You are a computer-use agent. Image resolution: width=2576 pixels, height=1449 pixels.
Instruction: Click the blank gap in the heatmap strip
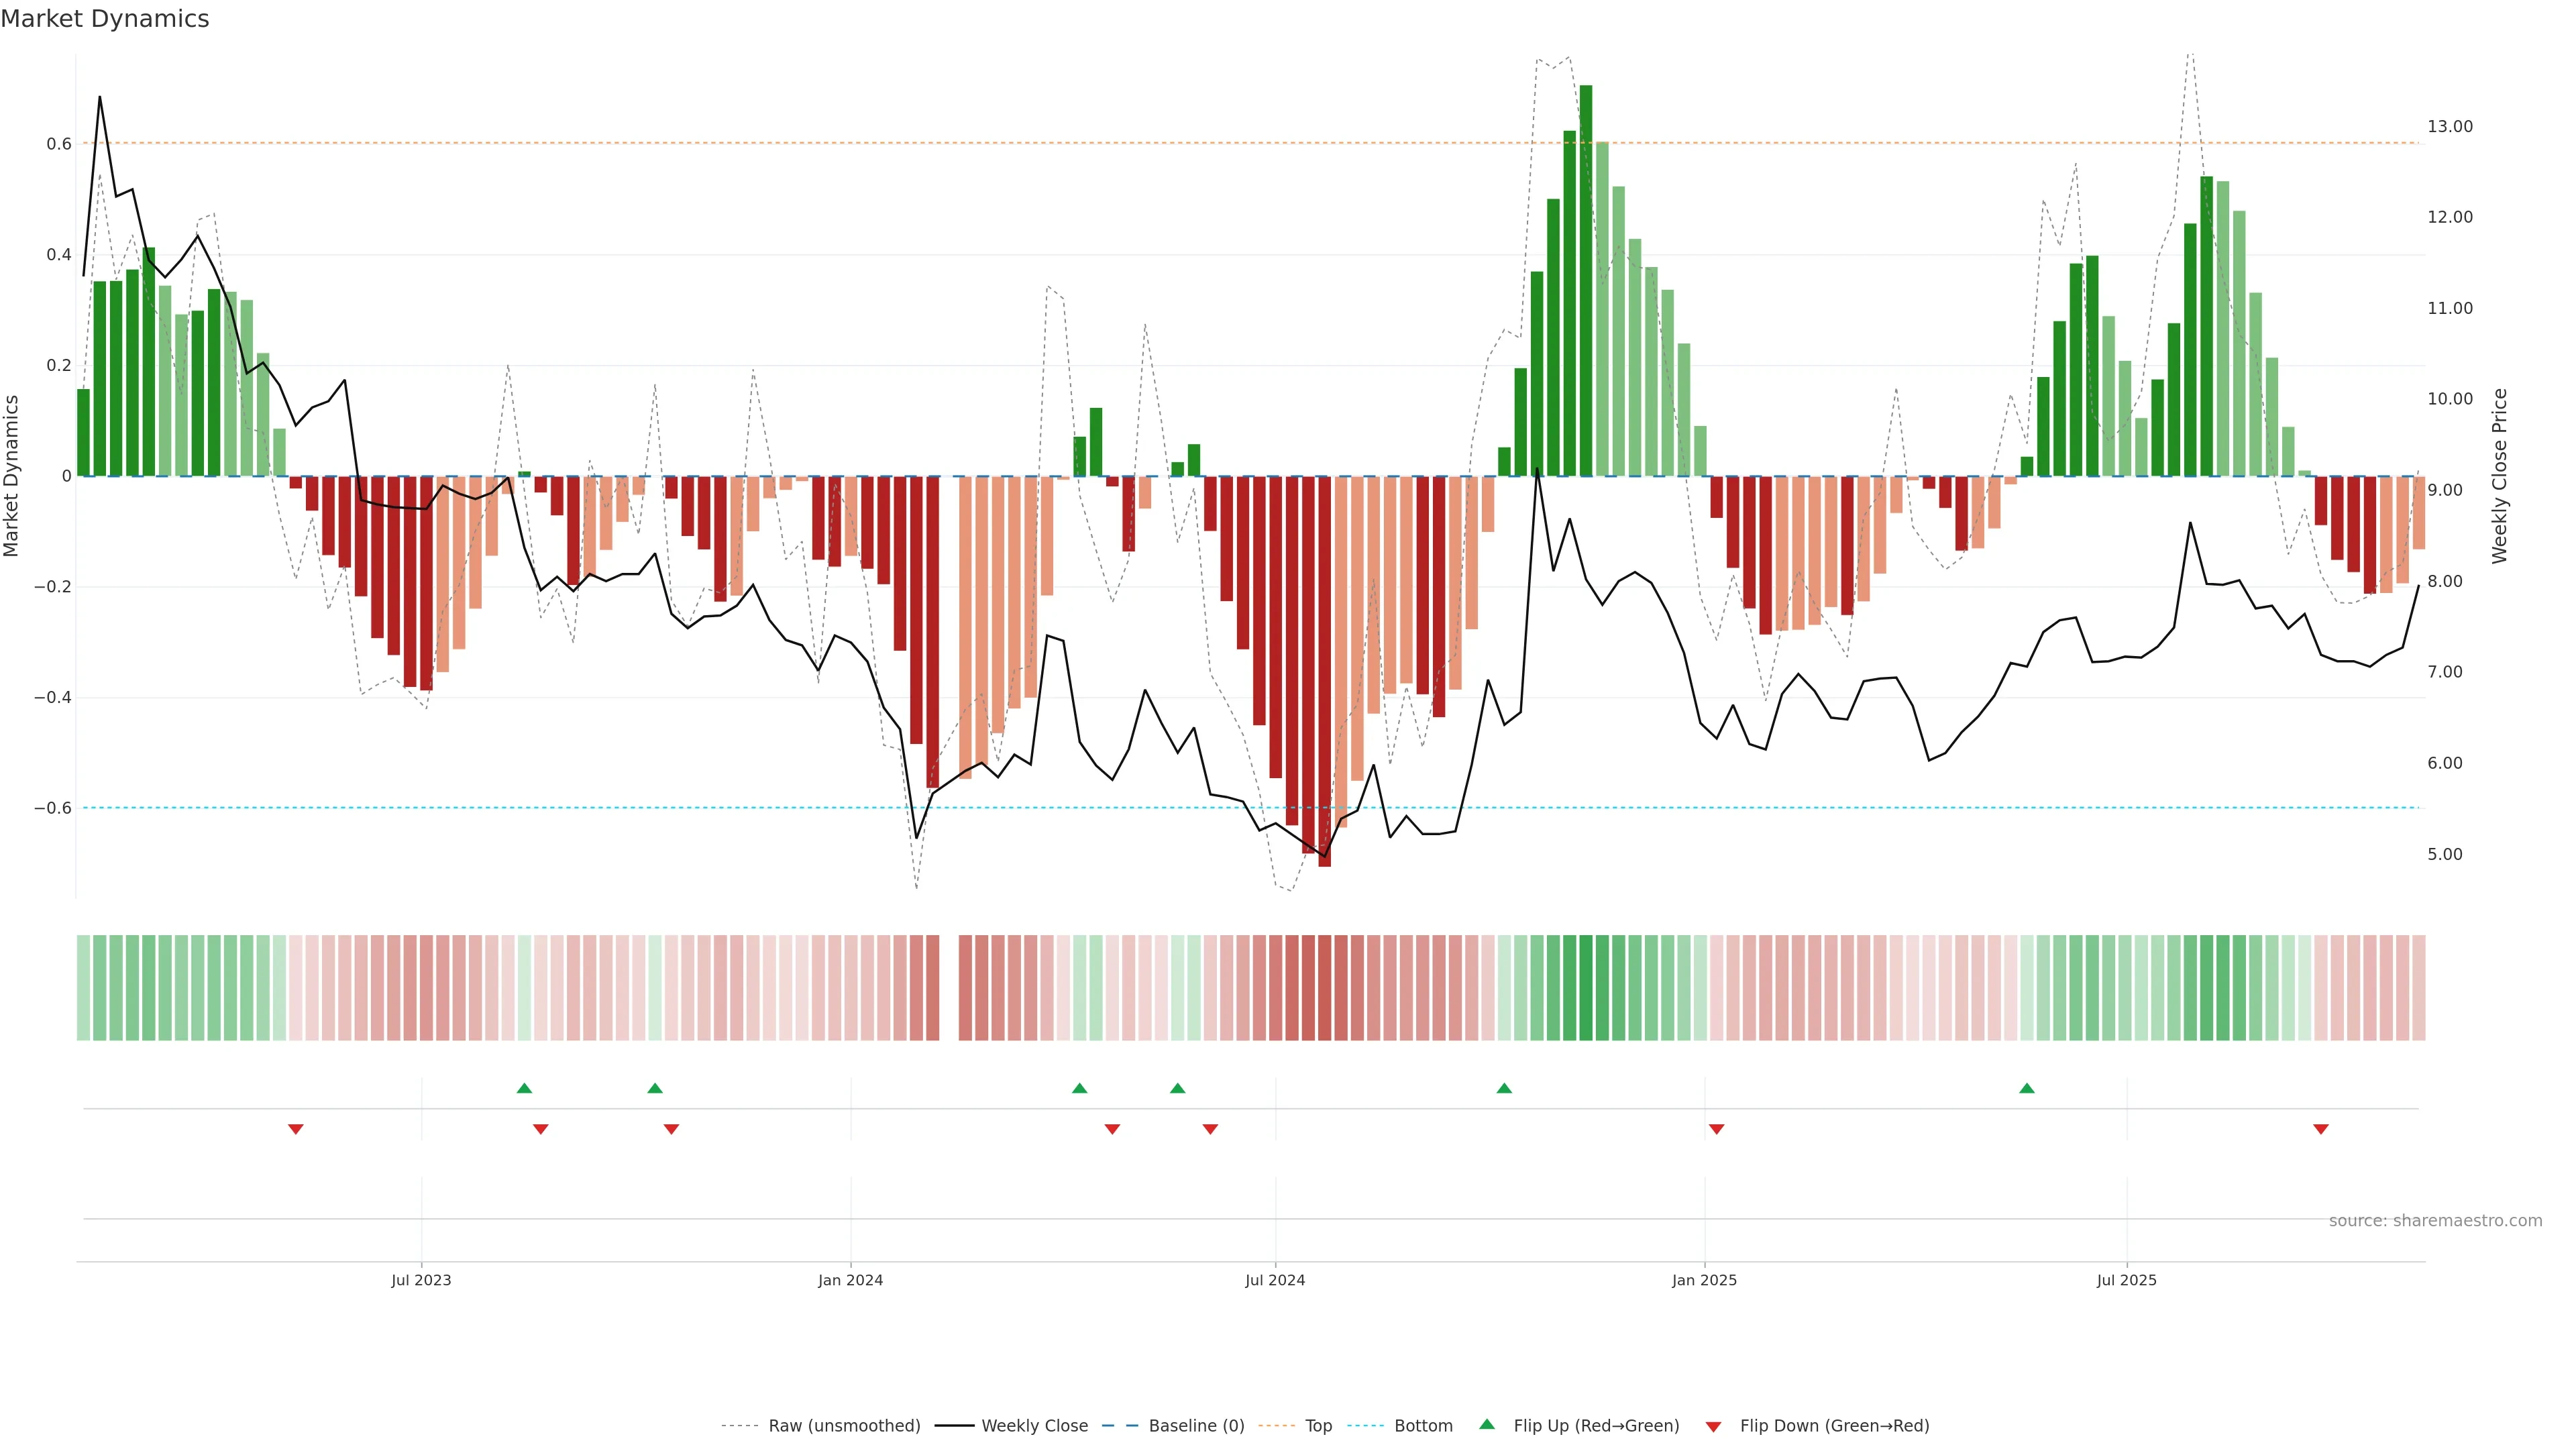pyautogui.click(x=949, y=988)
